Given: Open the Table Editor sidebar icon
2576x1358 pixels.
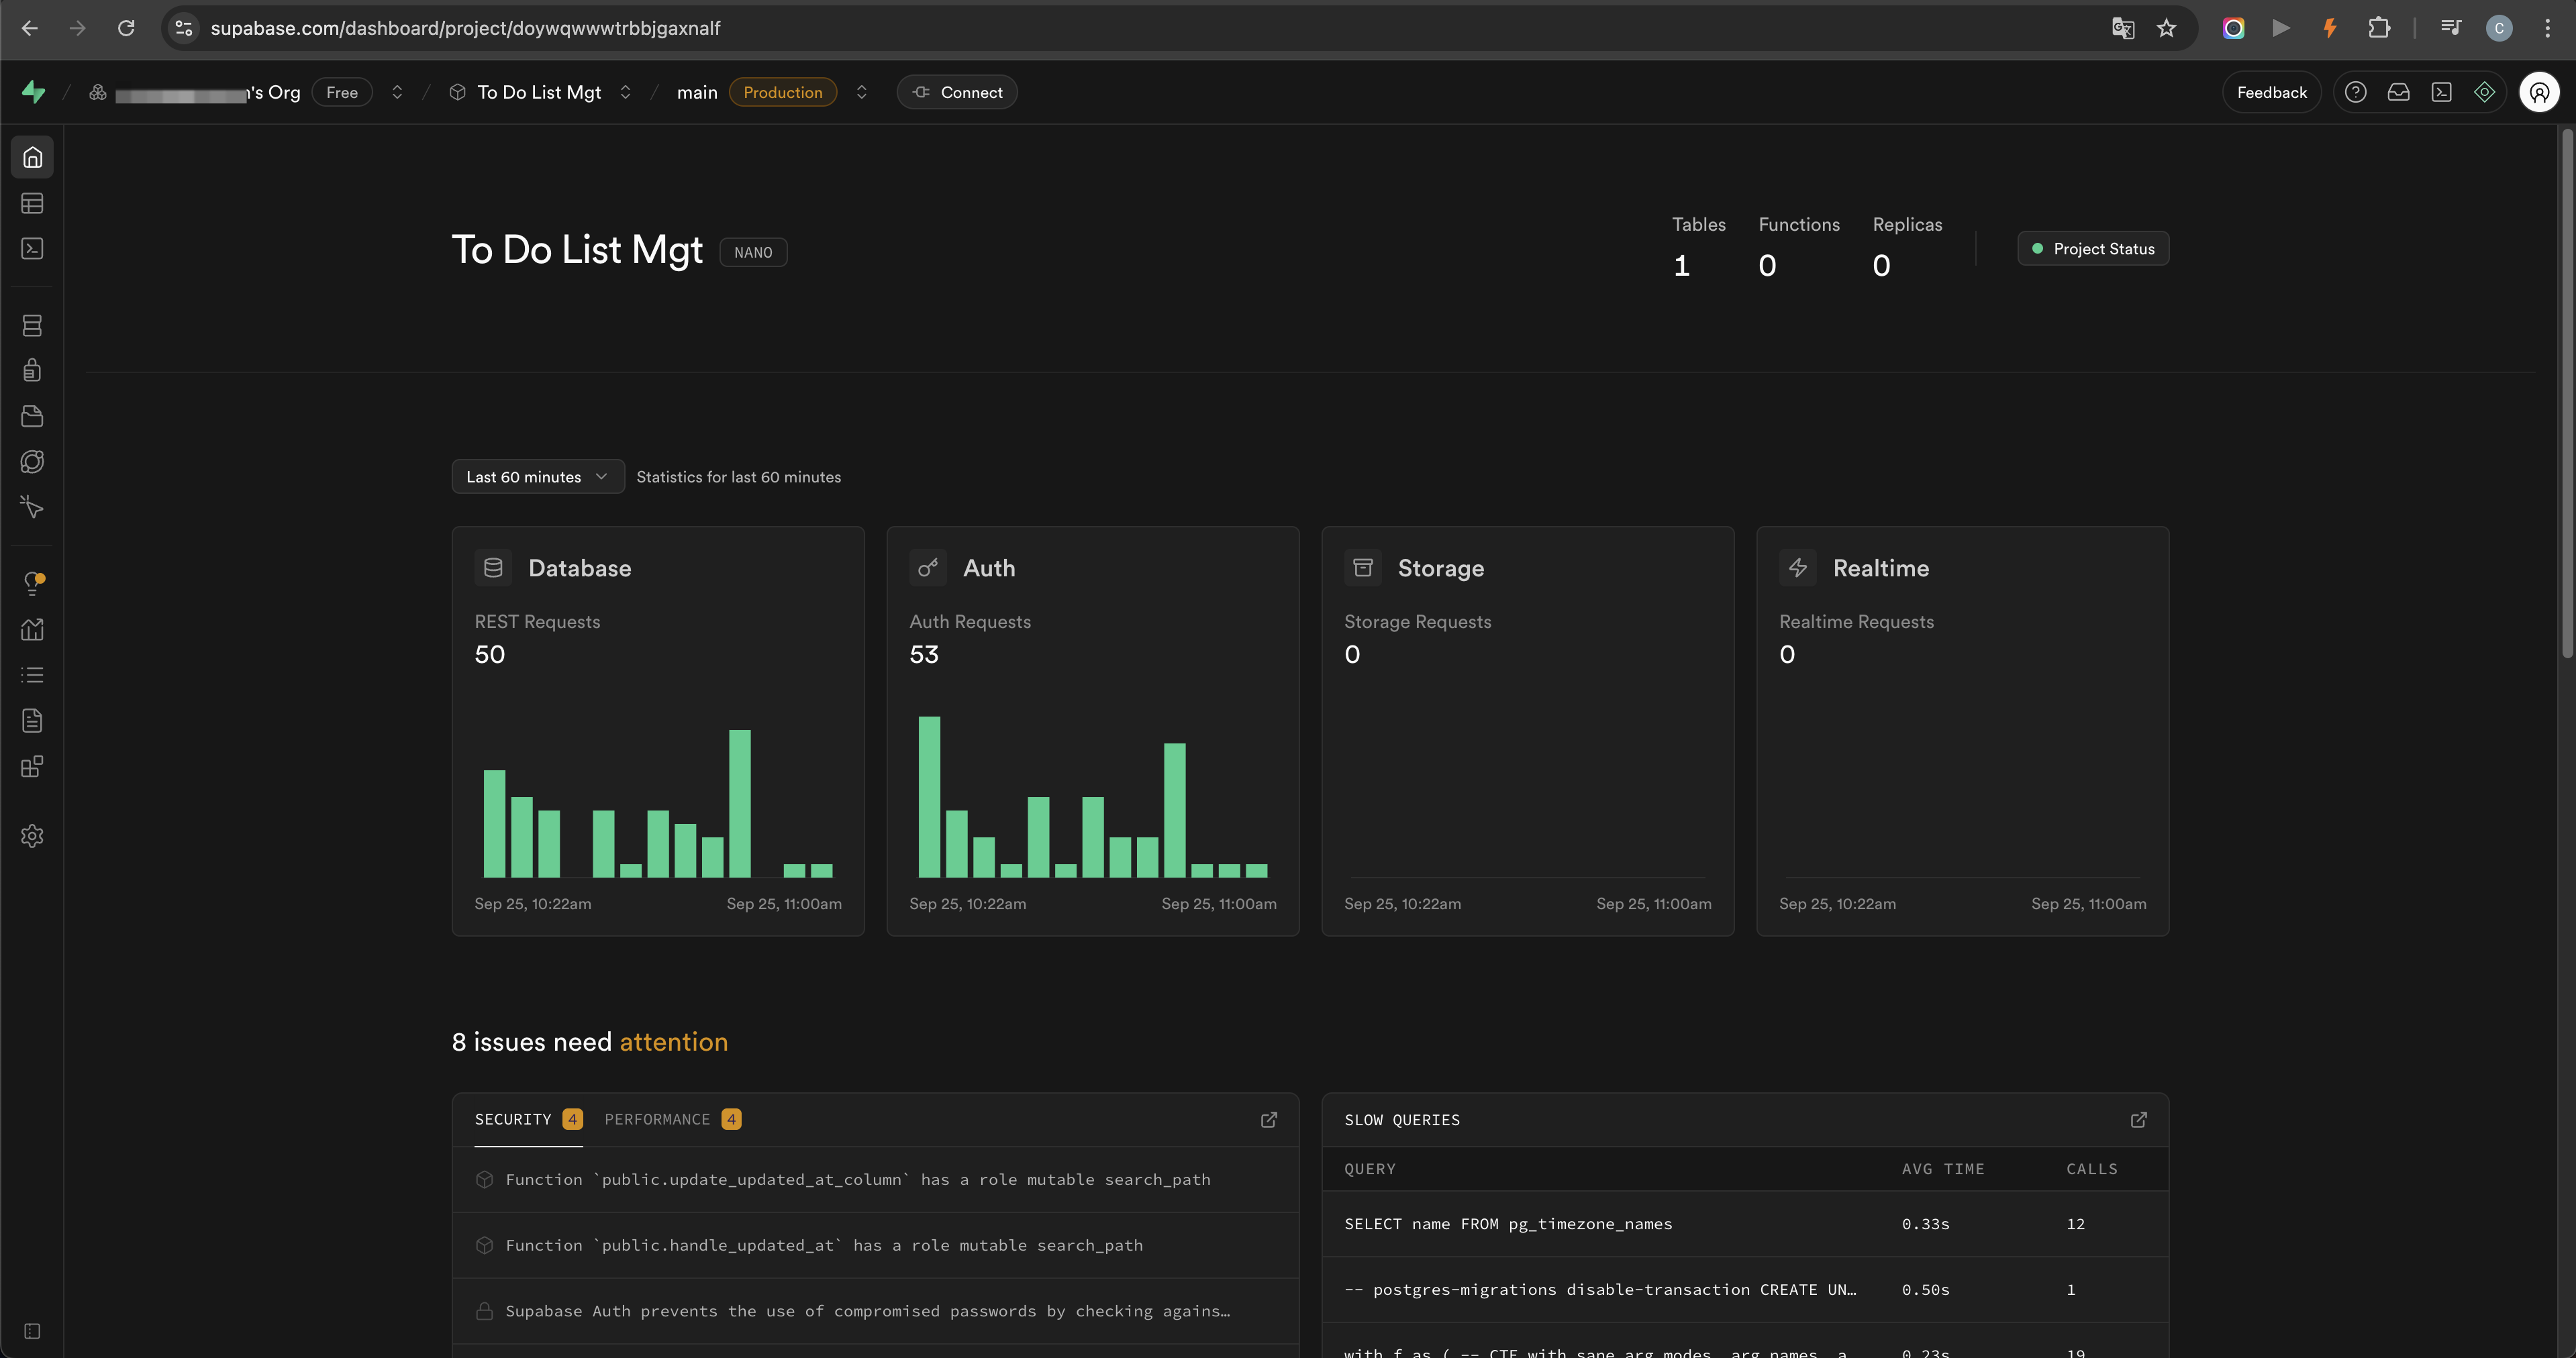Looking at the screenshot, I should point(32,203).
